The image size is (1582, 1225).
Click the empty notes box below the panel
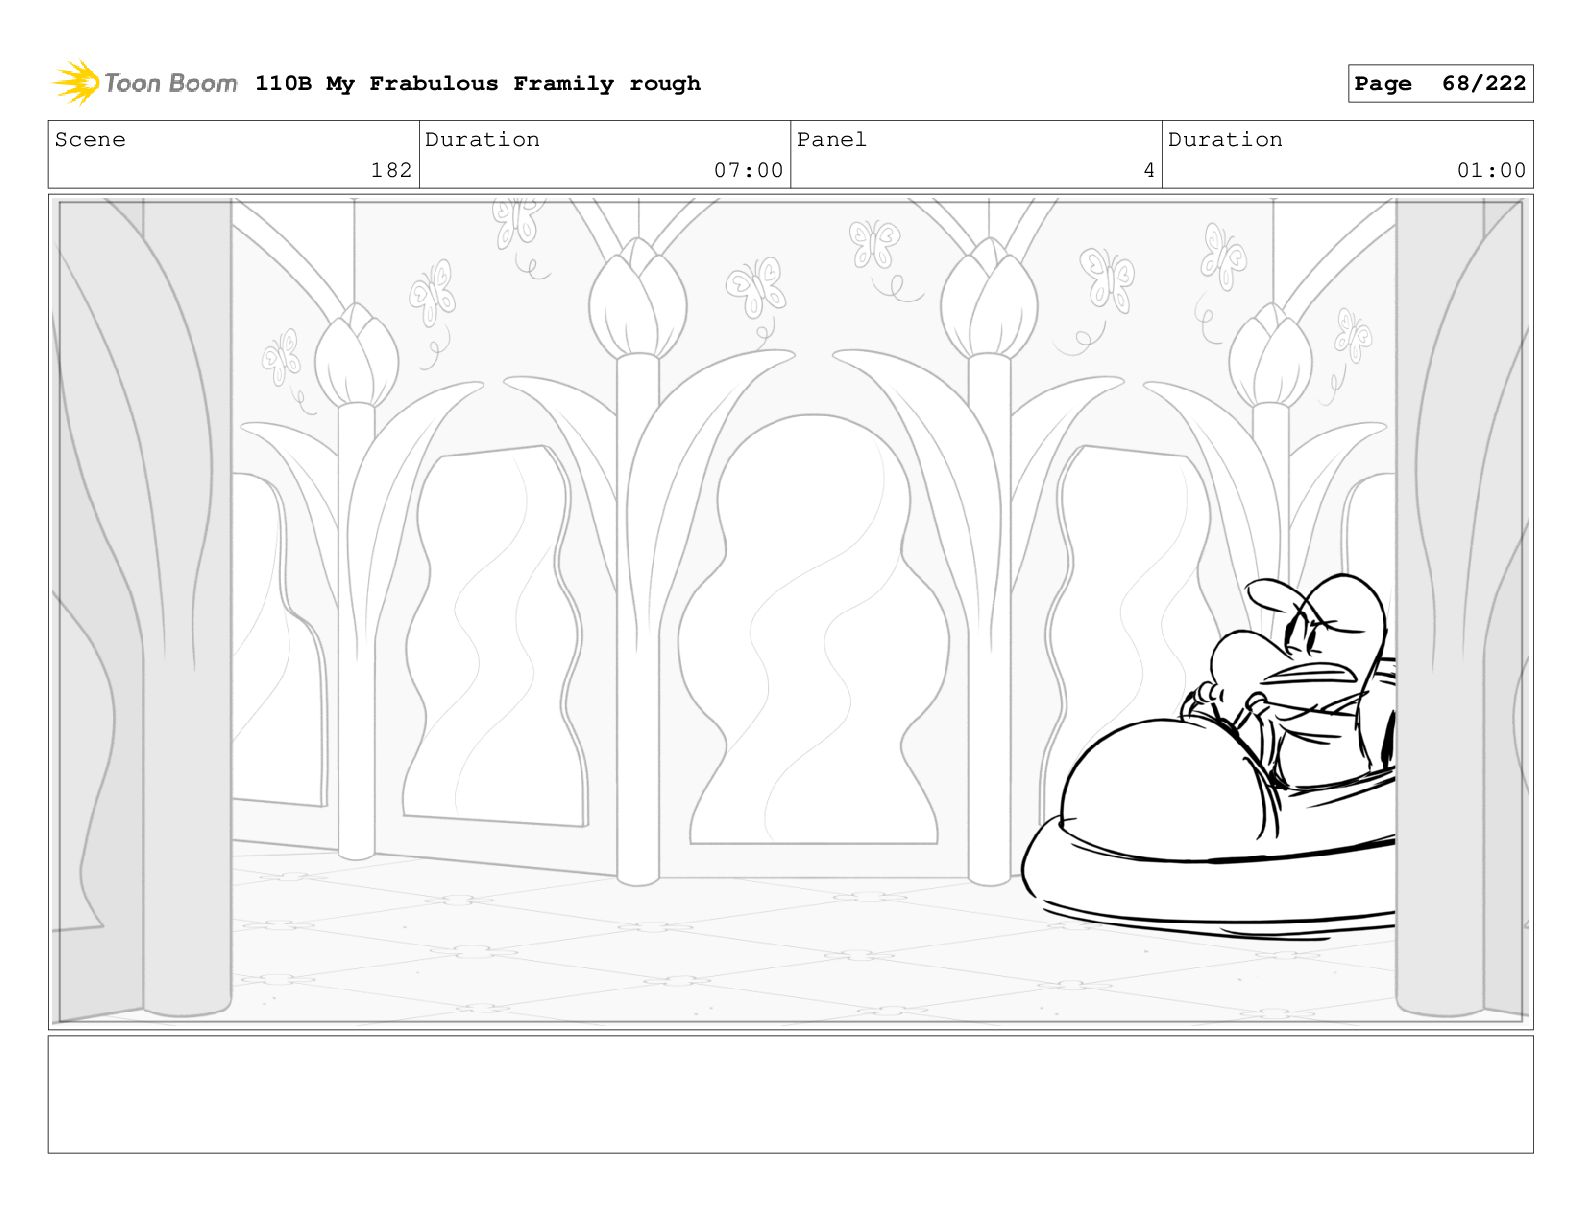[x=790, y=1094]
